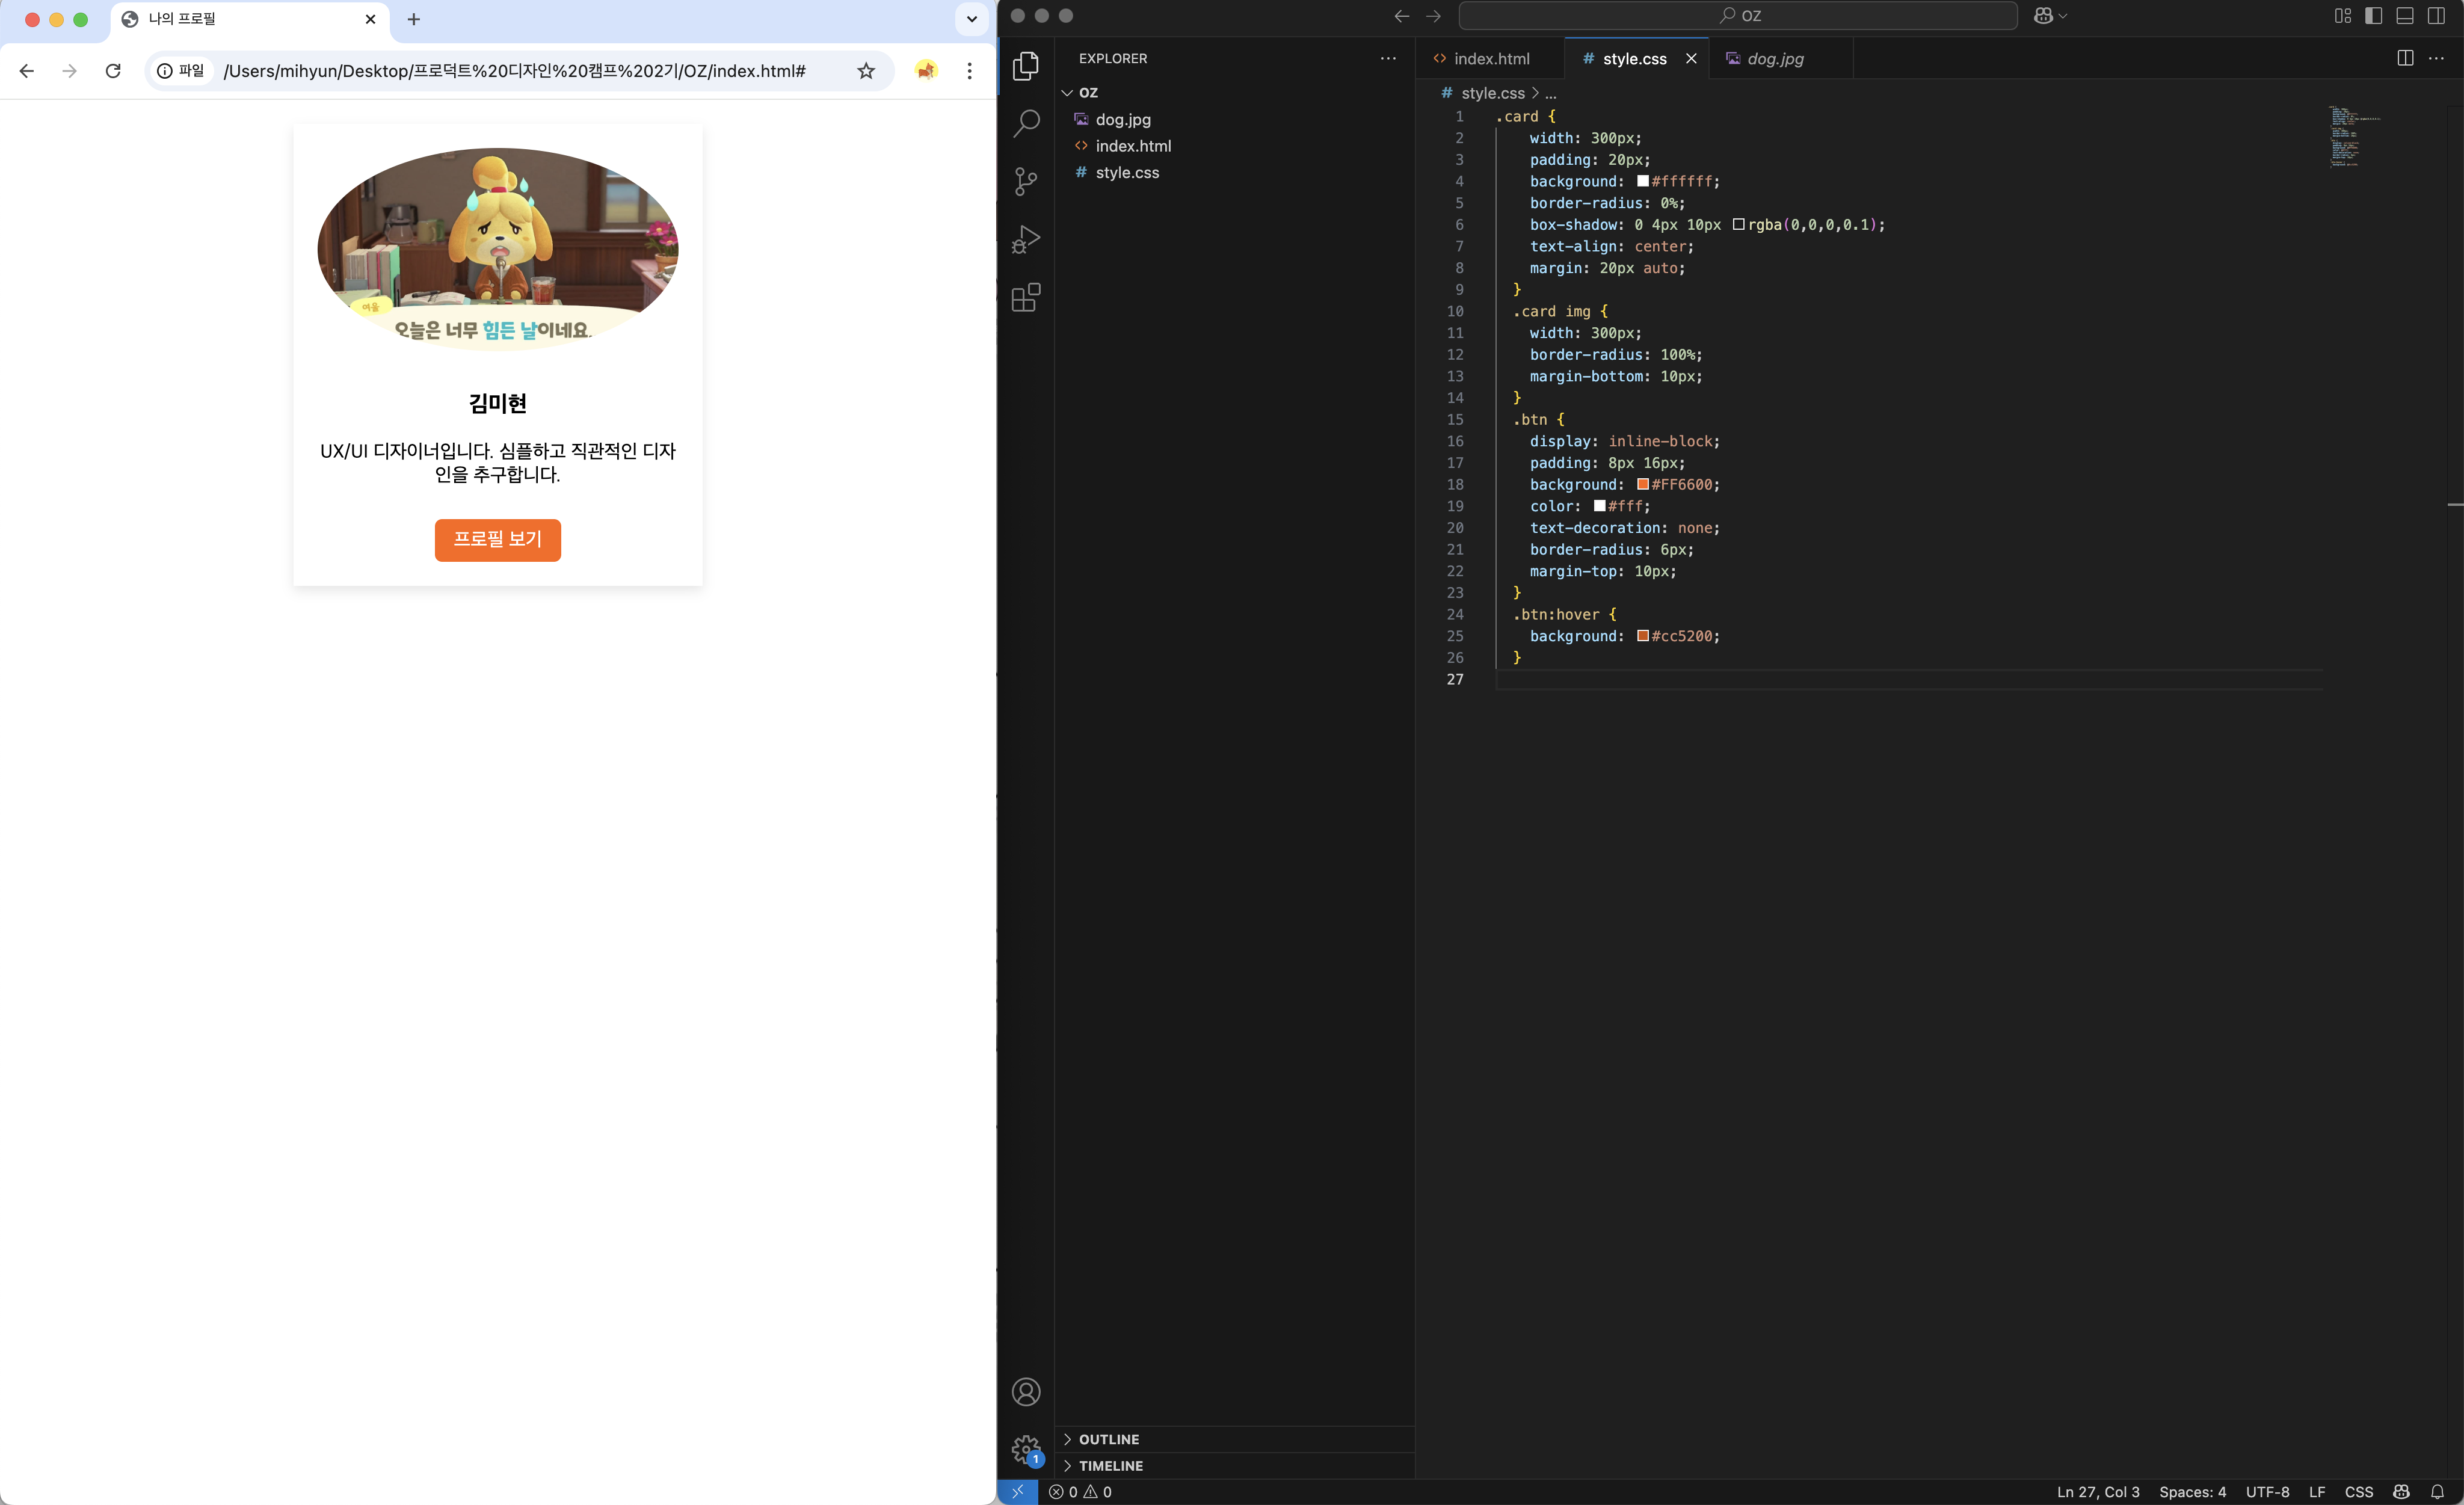Image resolution: width=2464 pixels, height=1505 pixels.
Task: Open the Extensions view icon
Action: click(1026, 297)
